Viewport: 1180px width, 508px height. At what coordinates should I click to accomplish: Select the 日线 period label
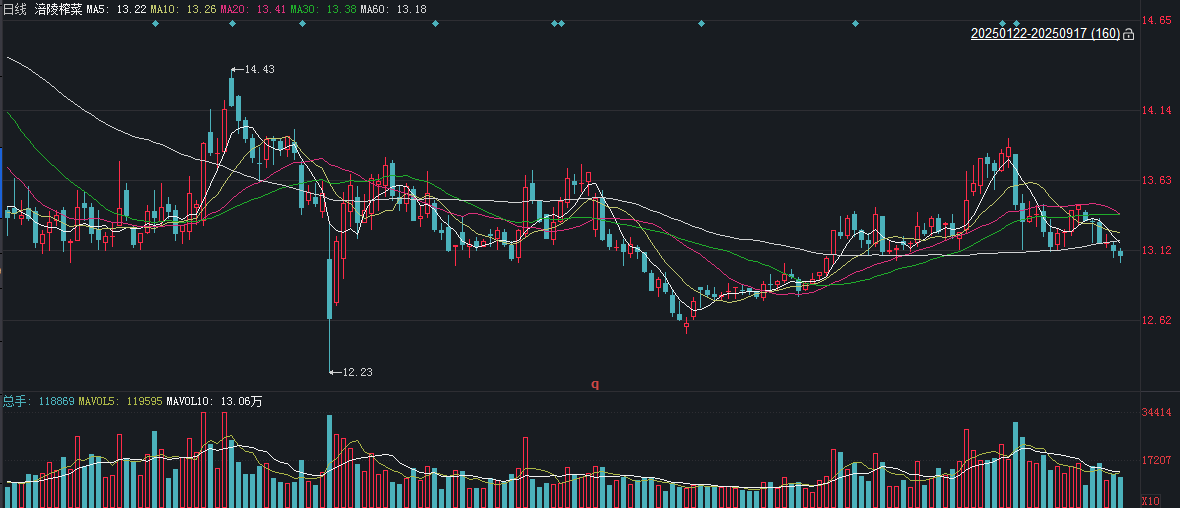15,10
